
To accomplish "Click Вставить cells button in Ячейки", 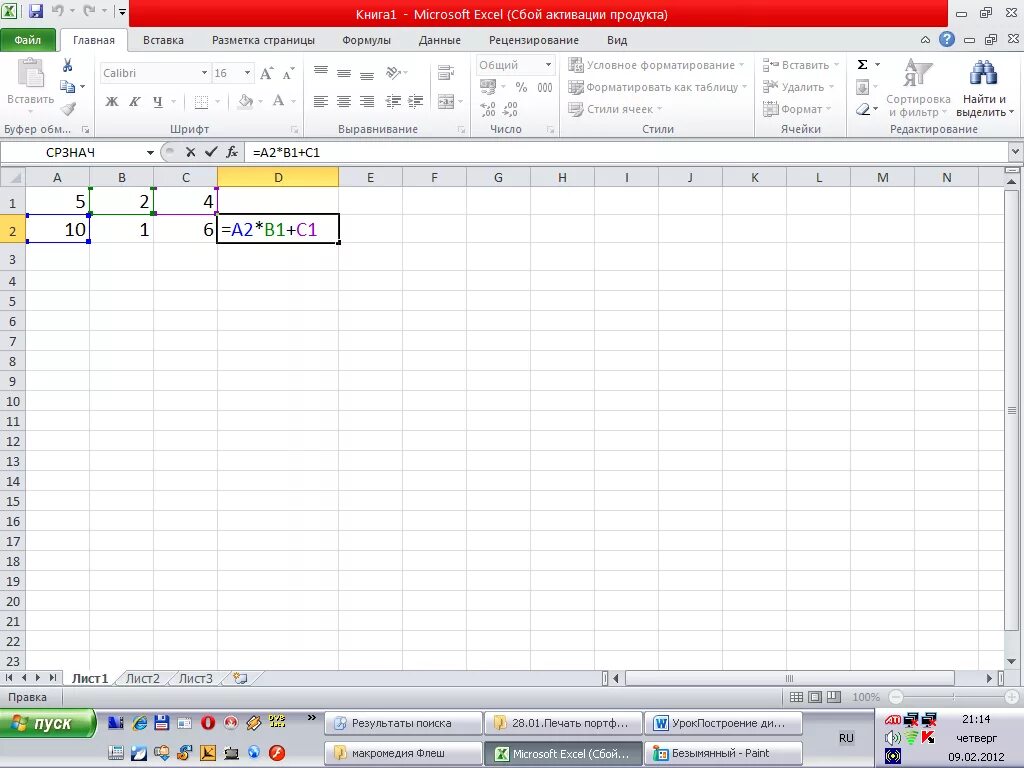I will pos(801,65).
